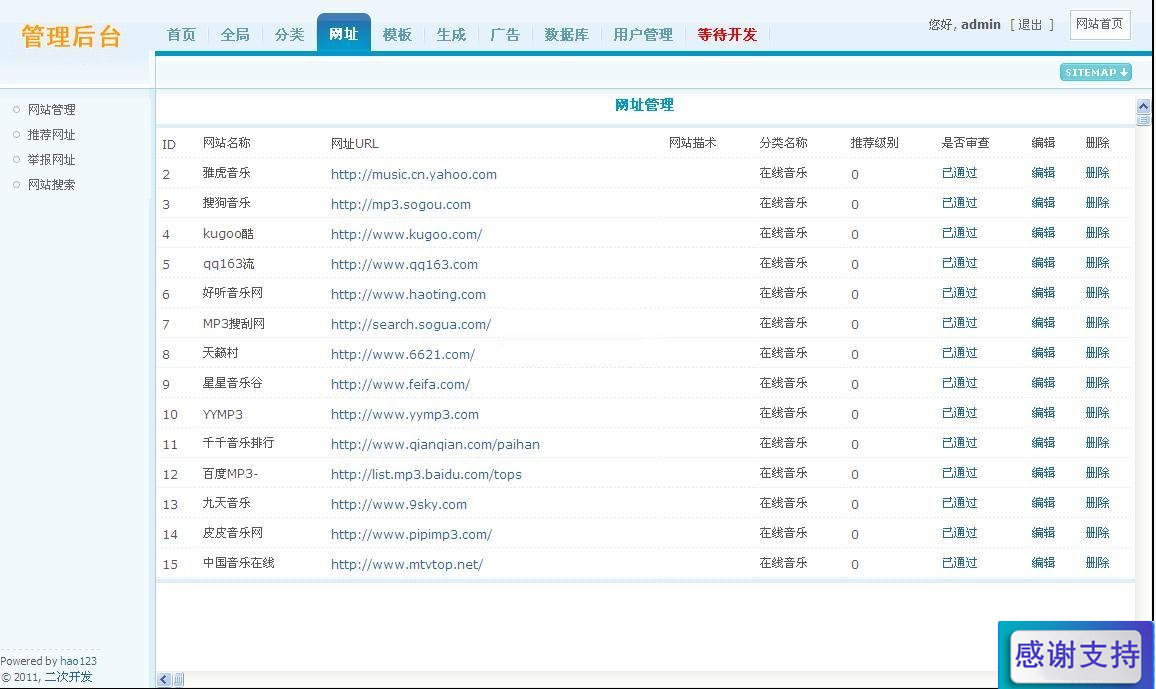The width and height of the screenshot is (1156, 689).
Task: Delete the kugoo酷 entry
Action: (1097, 233)
